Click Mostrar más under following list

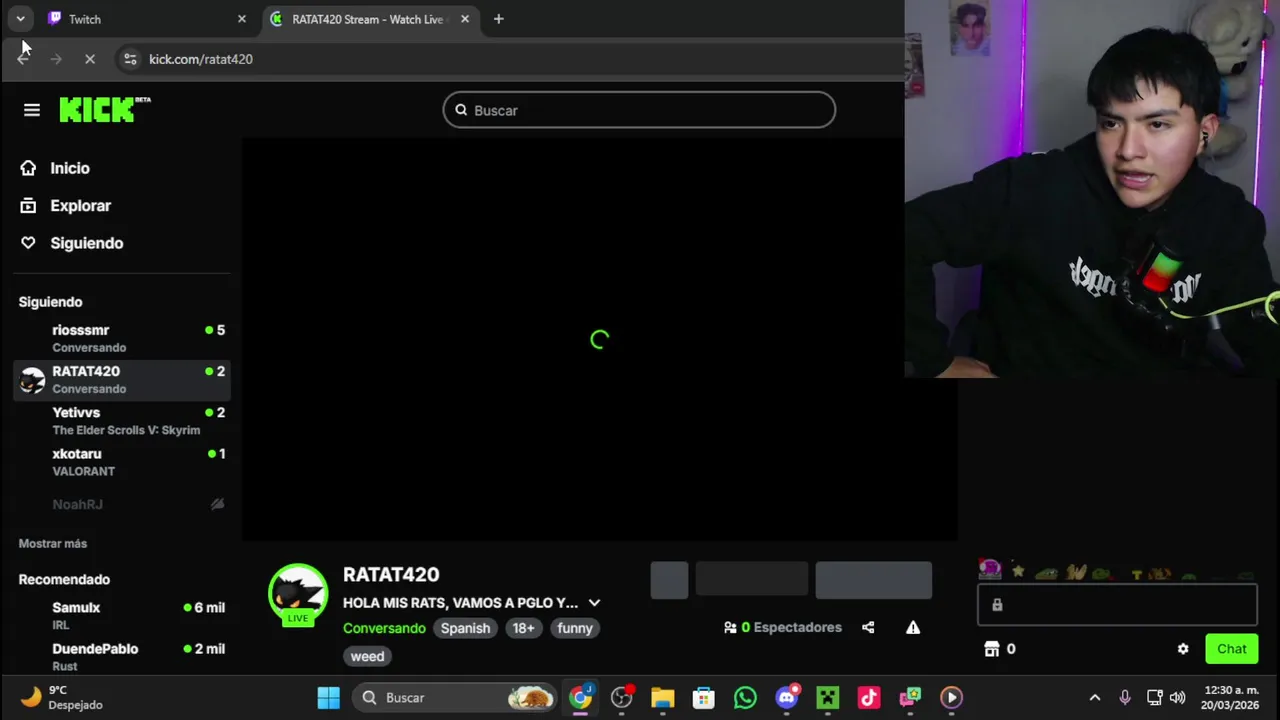(x=53, y=543)
